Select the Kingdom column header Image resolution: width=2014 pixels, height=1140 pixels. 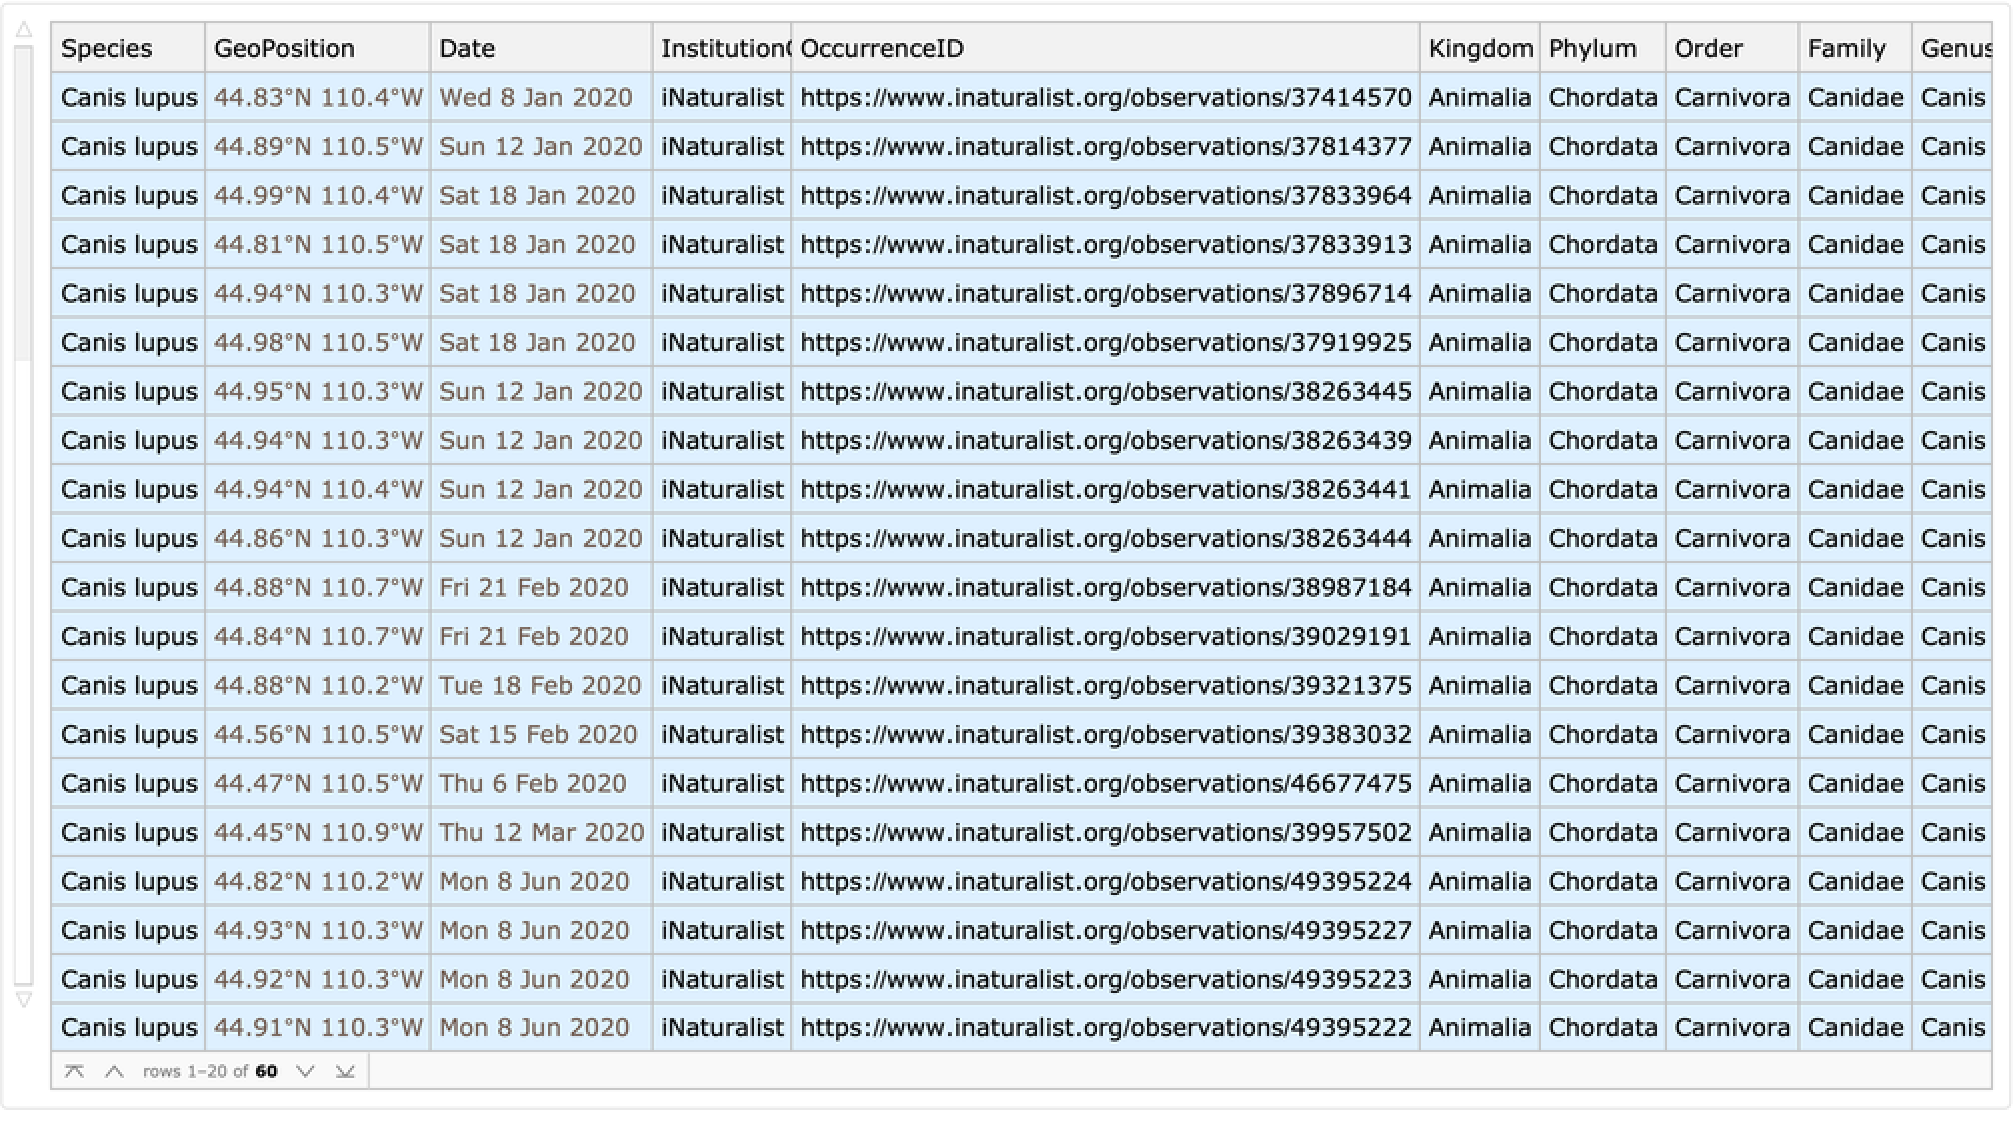coord(1479,48)
